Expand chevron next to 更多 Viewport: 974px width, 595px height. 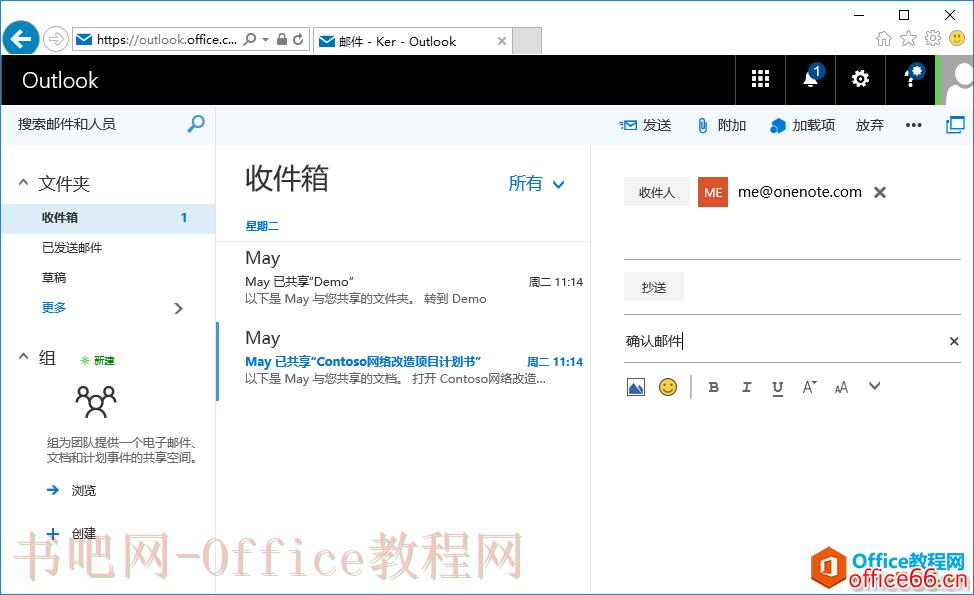click(178, 308)
